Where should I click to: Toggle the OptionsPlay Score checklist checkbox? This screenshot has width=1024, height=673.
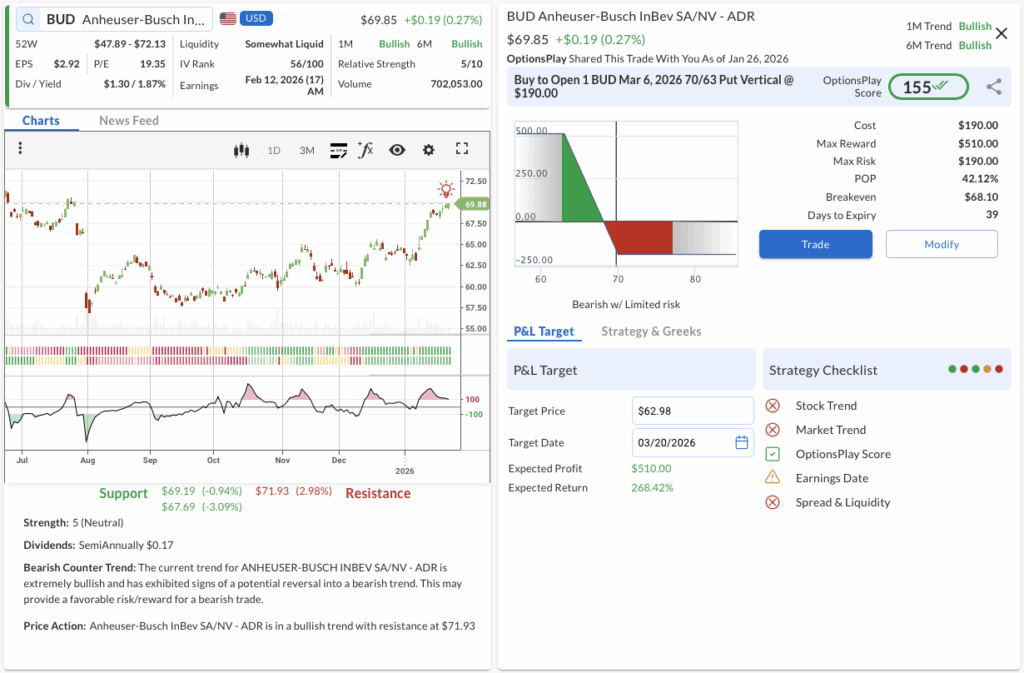[772, 454]
